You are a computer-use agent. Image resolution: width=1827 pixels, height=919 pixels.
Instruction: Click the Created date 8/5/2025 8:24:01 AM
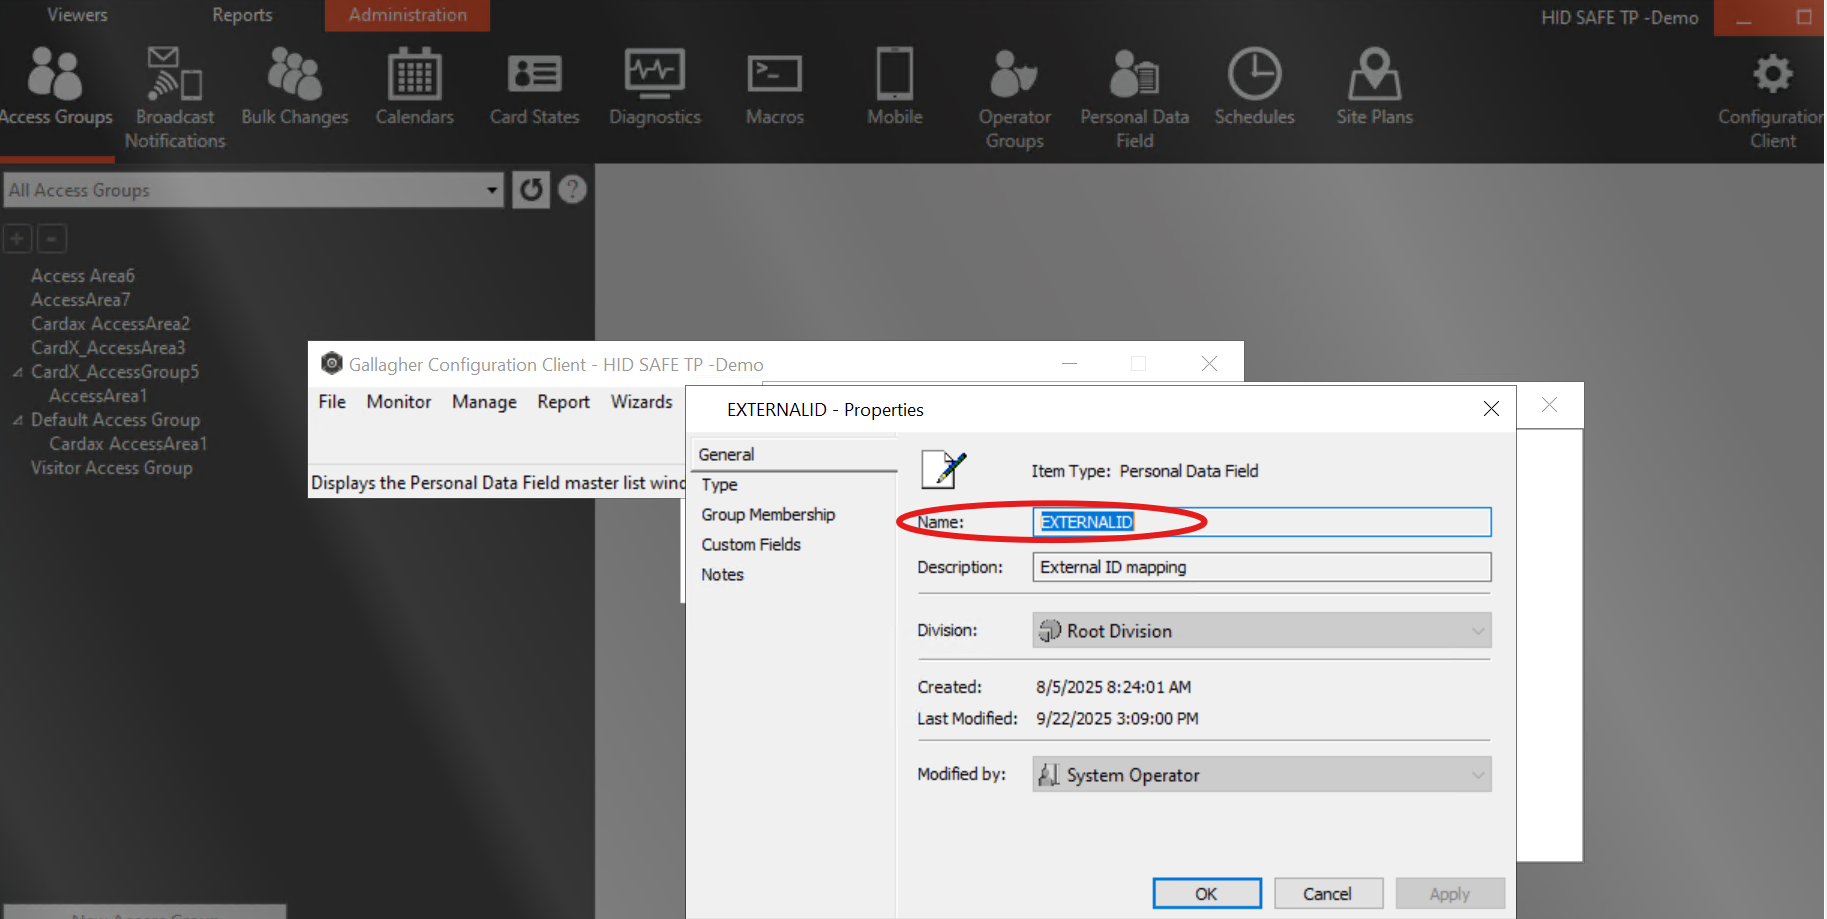(x=1114, y=687)
